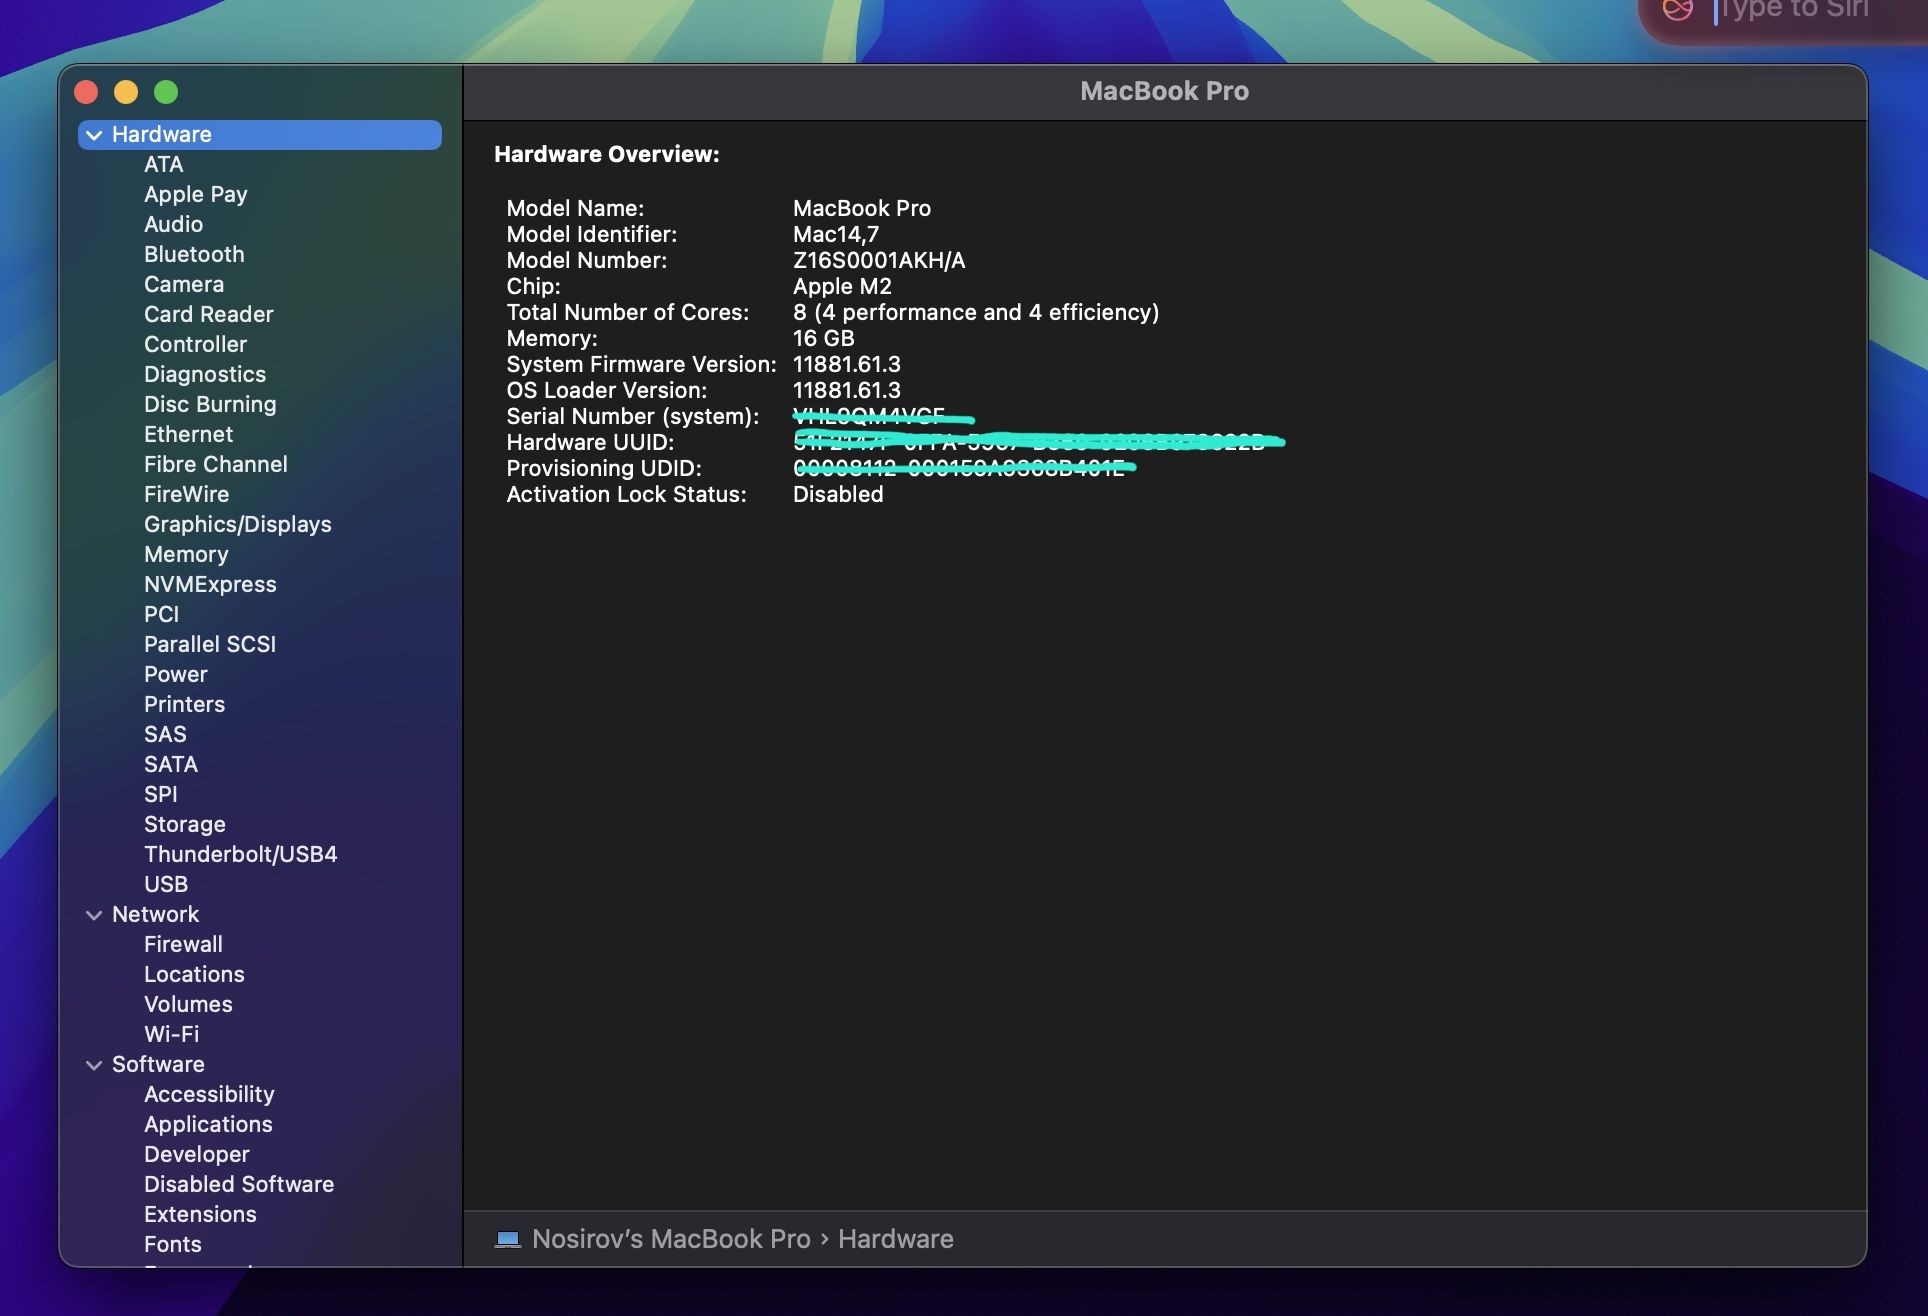Open NVMExpress details
The image size is (1928, 1316).
tap(210, 585)
